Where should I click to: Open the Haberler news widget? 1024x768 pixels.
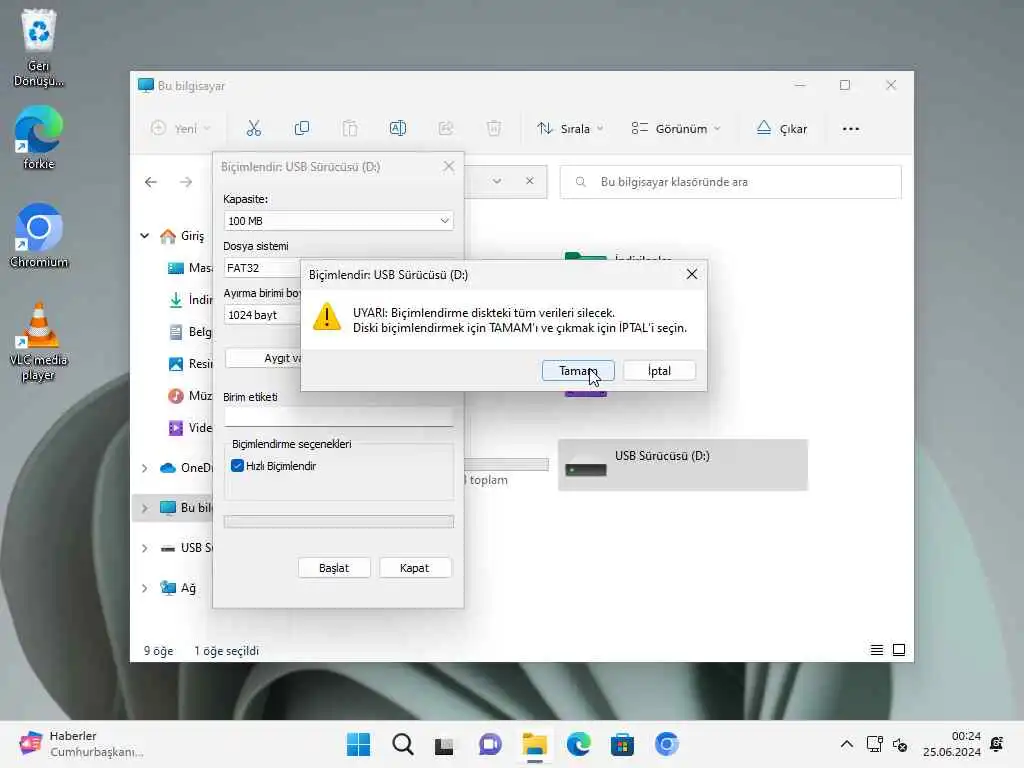click(81, 744)
